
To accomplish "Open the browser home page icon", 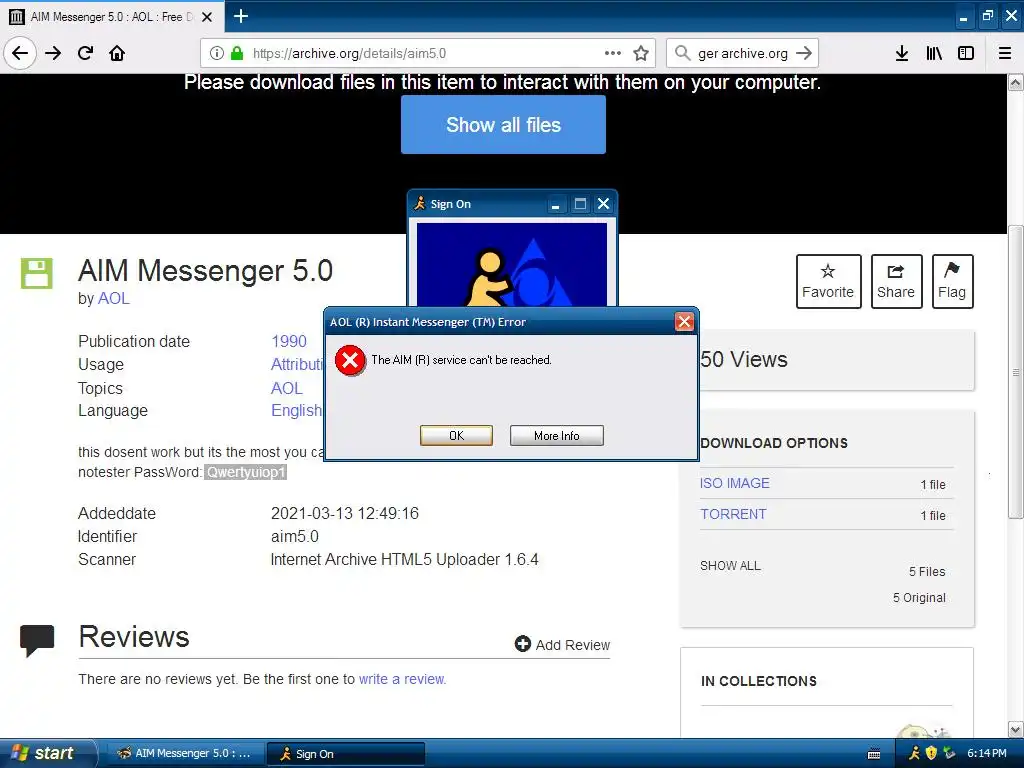I will tap(117, 53).
